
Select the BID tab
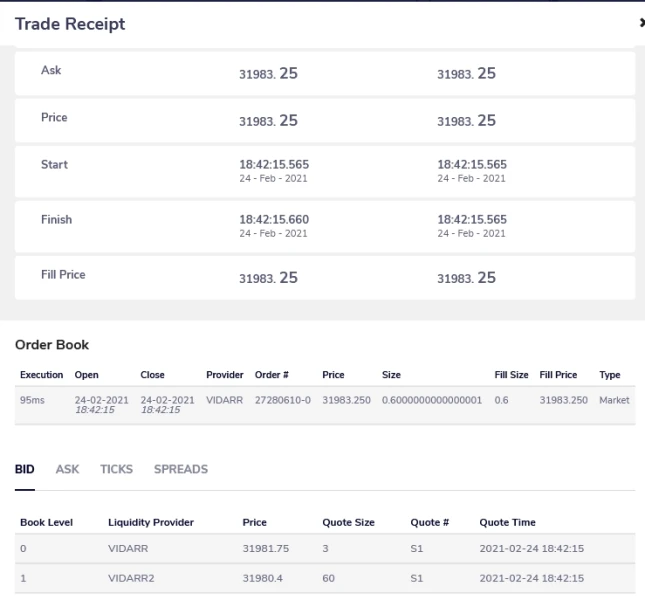pos(25,469)
